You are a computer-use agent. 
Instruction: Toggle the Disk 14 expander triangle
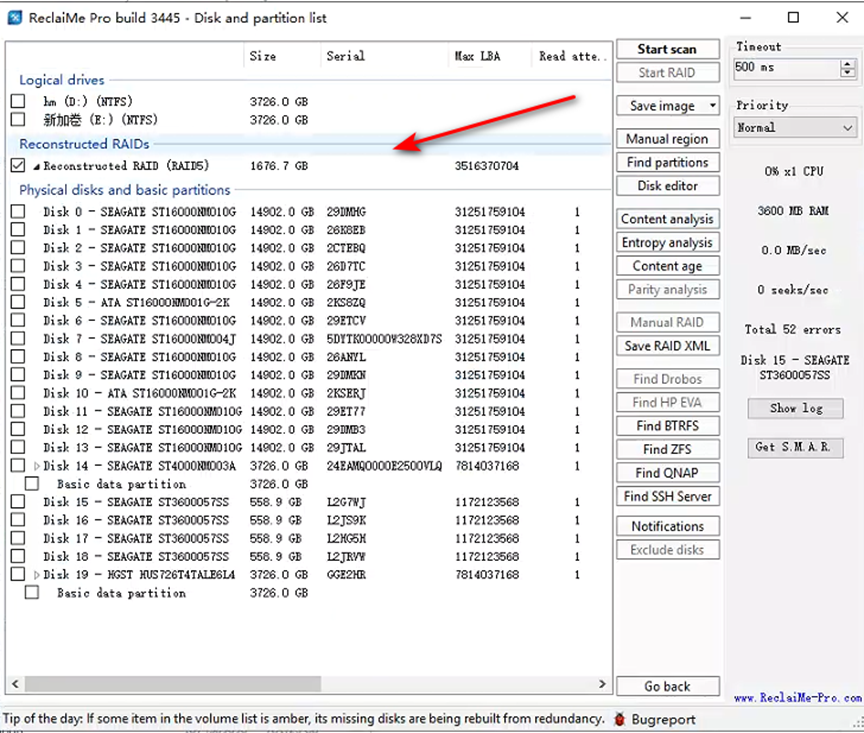point(36,466)
